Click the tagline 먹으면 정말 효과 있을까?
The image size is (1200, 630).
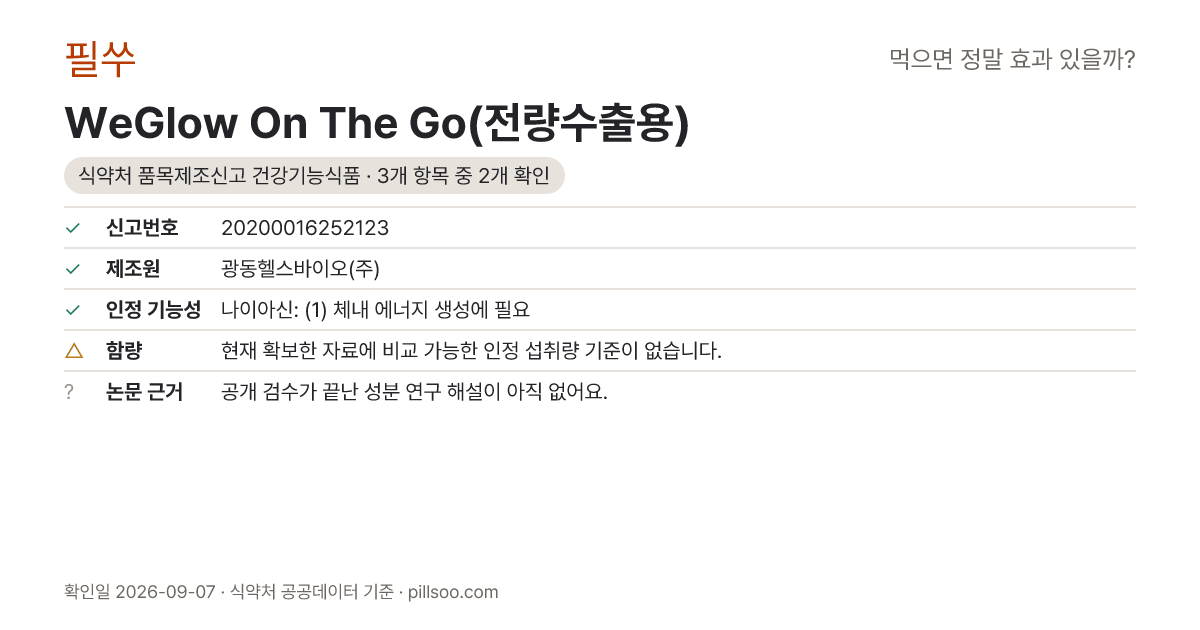coord(1012,60)
